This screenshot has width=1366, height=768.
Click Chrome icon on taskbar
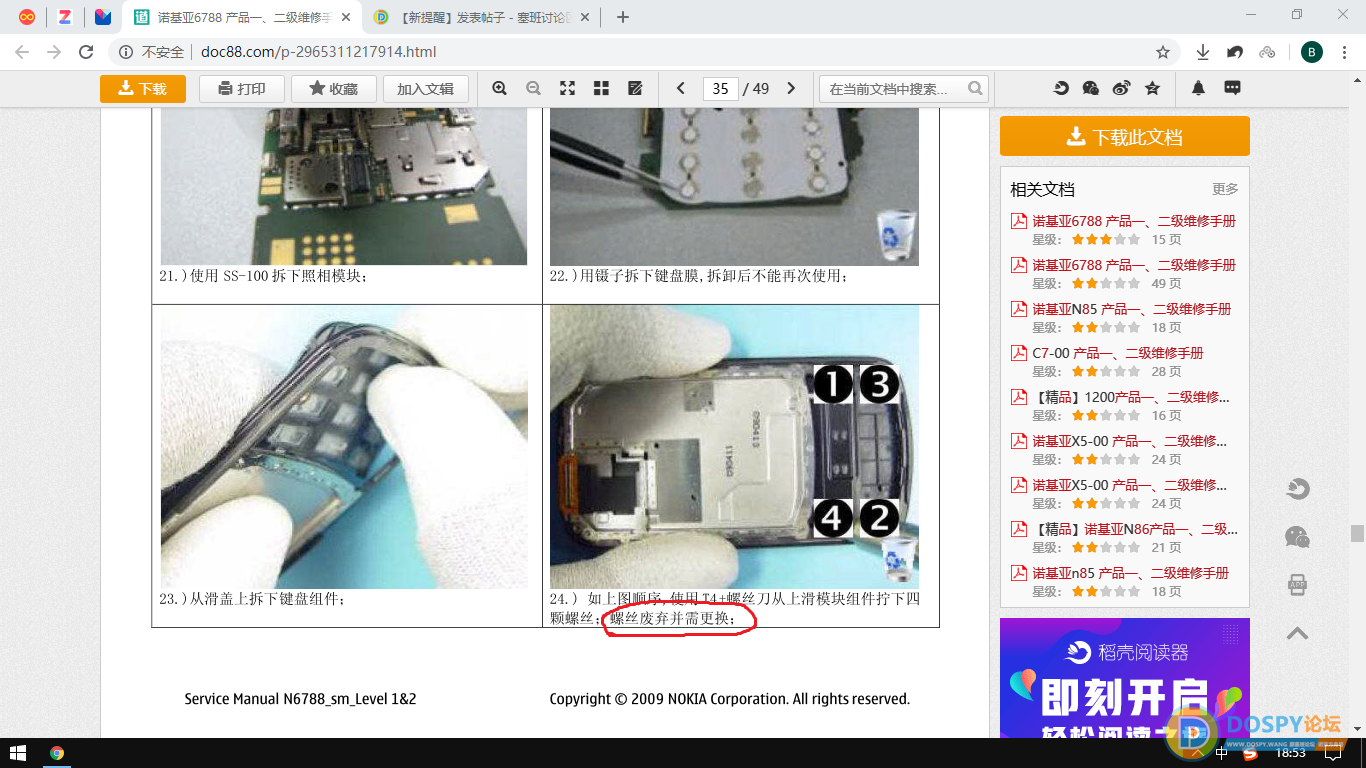tap(57, 753)
